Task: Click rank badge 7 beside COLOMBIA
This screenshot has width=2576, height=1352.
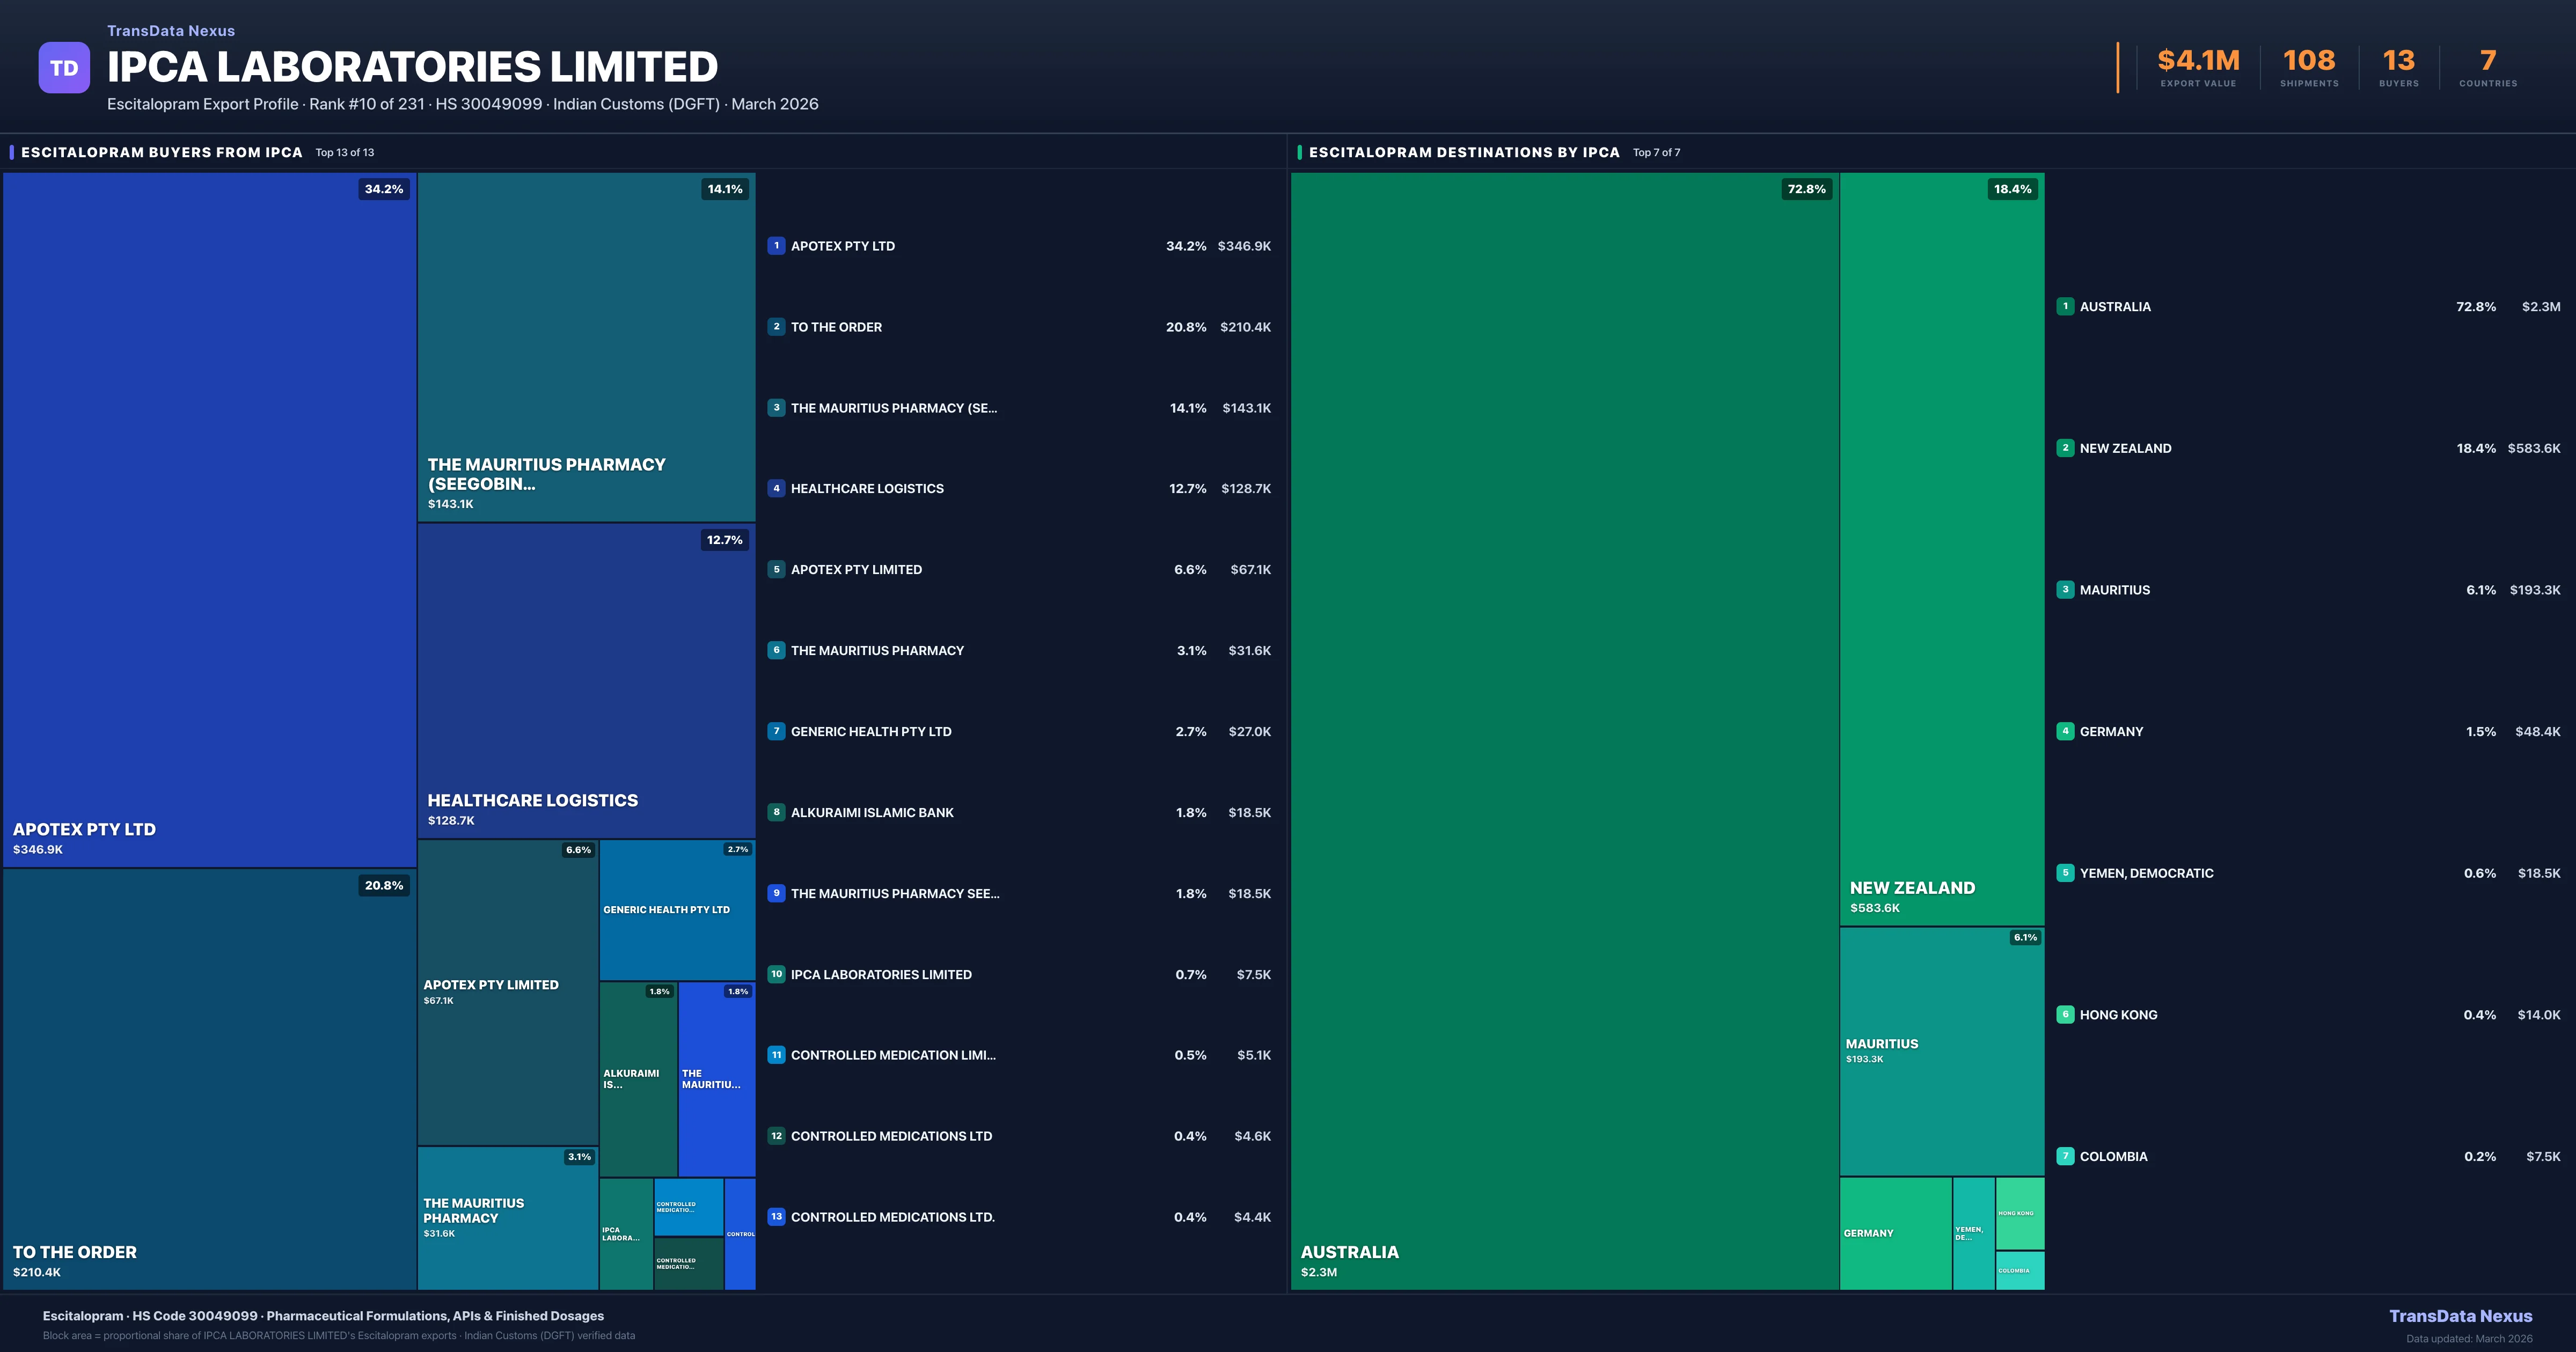Action: click(2065, 1156)
